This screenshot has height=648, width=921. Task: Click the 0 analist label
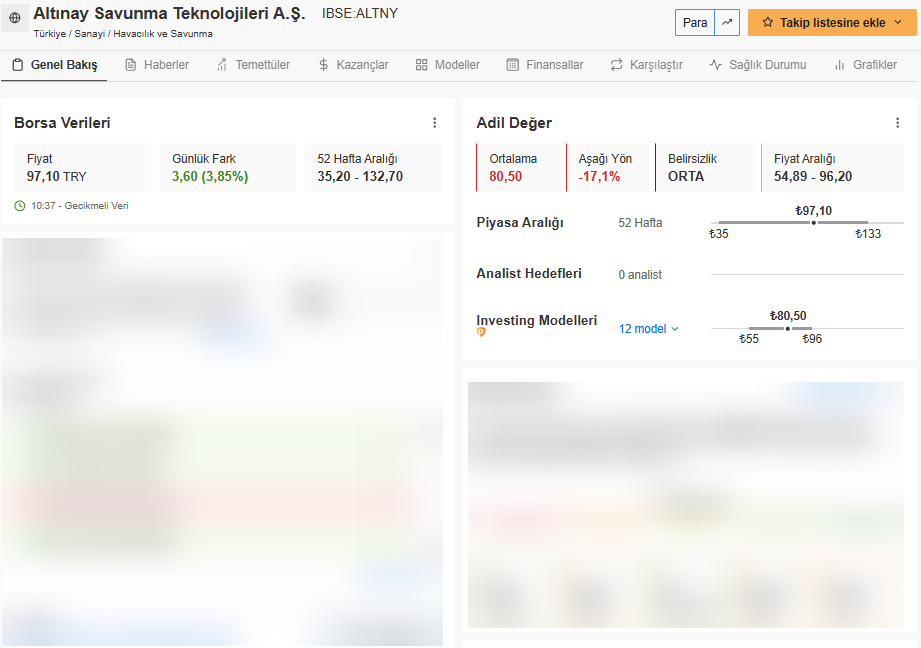(x=640, y=274)
